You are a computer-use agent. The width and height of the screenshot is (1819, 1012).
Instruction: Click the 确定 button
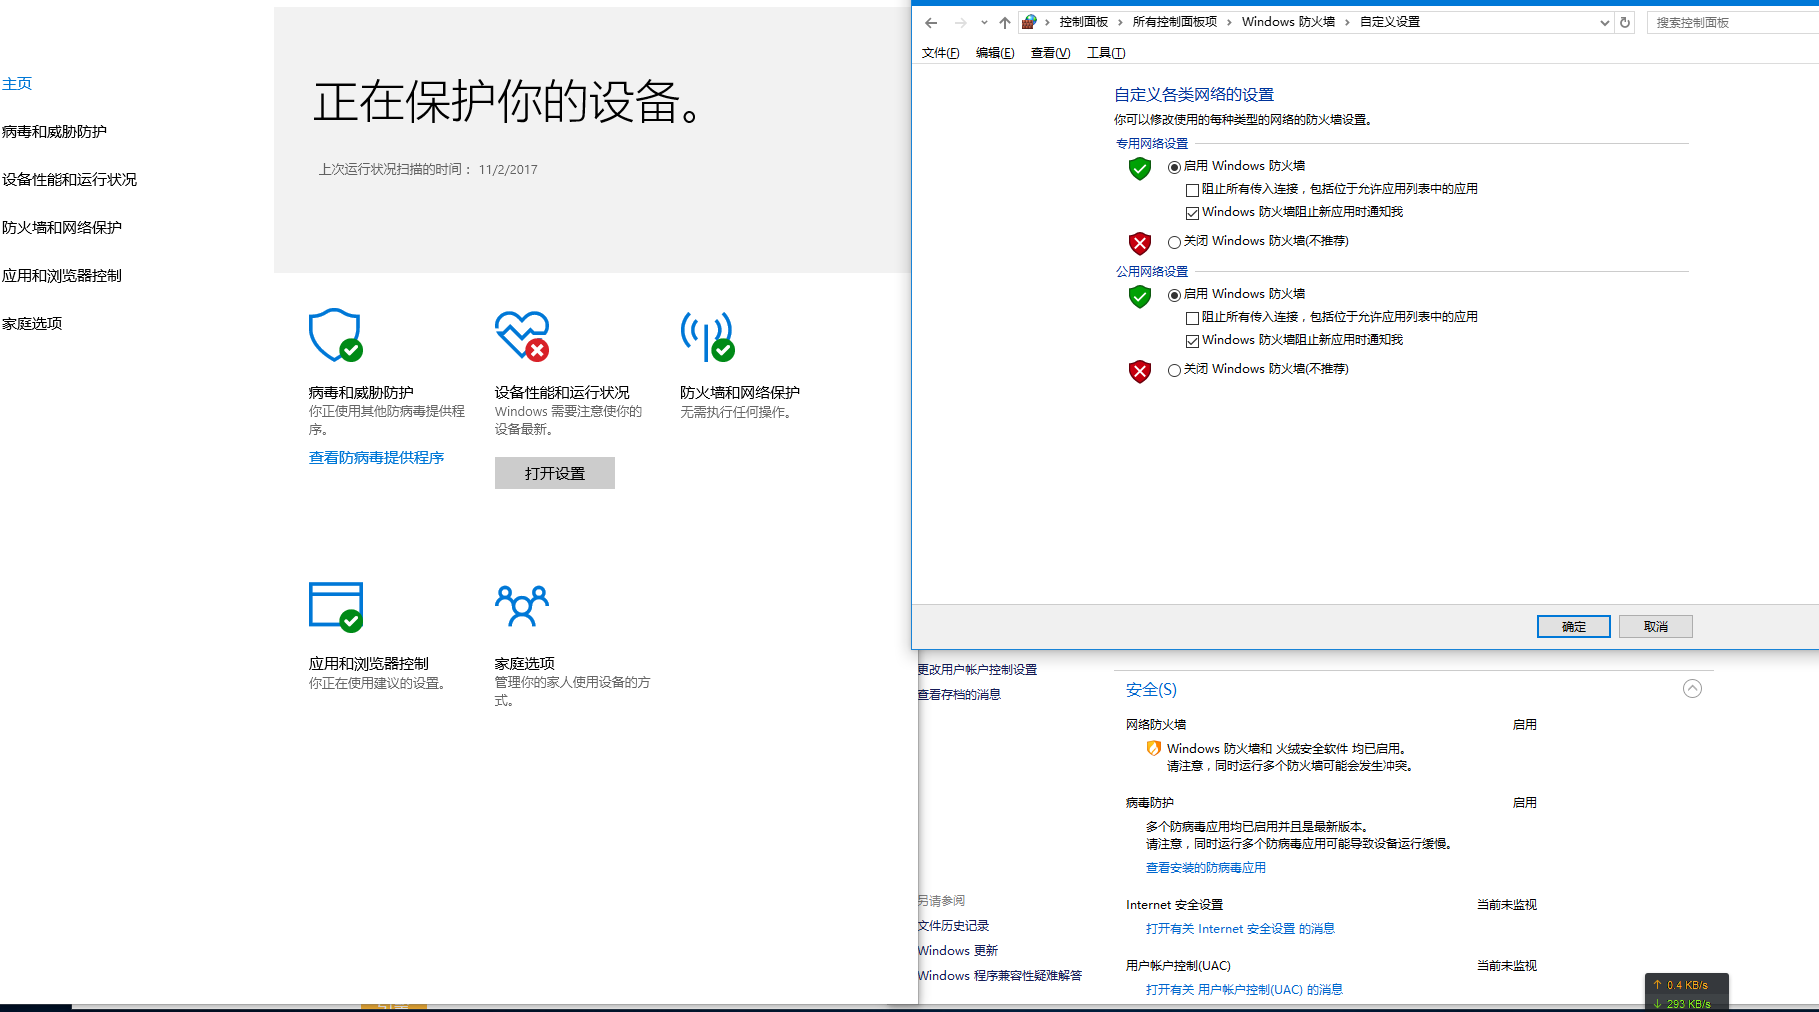pyautogui.click(x=1574, y=626)
